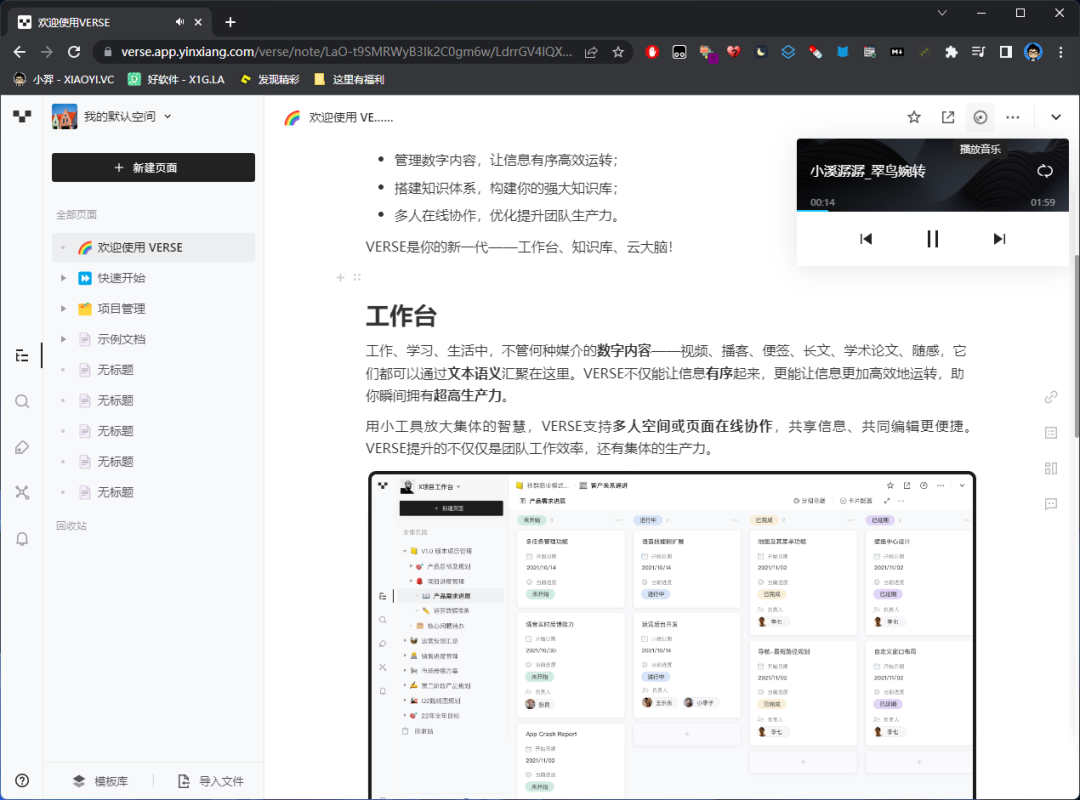Open notifications bell in left rail
The width and height of the screenshot is (1080, 800).
click(x=22, y=539)
